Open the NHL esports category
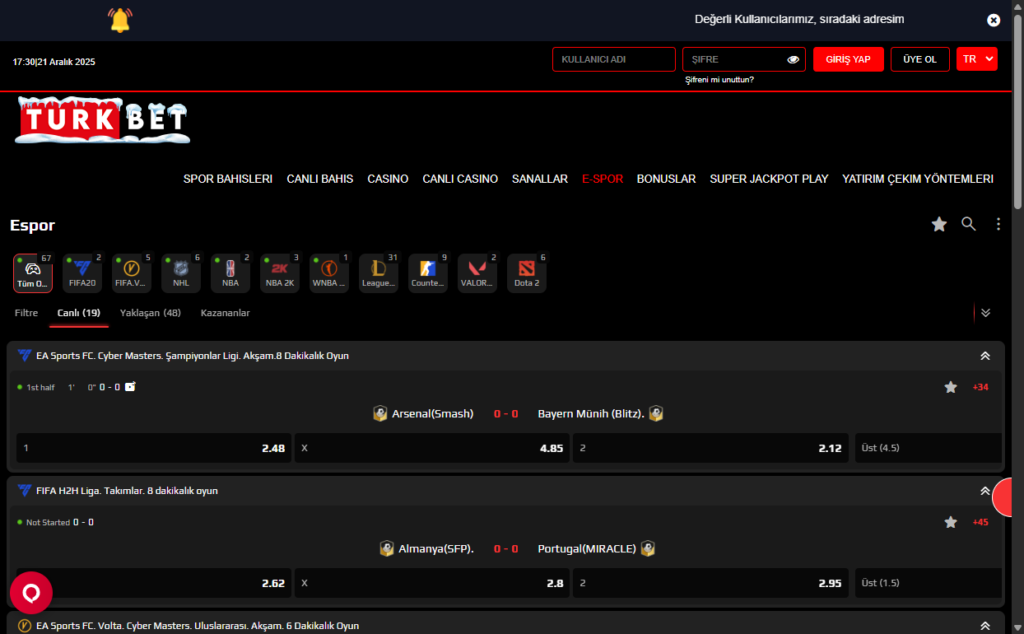1024x634 pixels. pos(180,272)
